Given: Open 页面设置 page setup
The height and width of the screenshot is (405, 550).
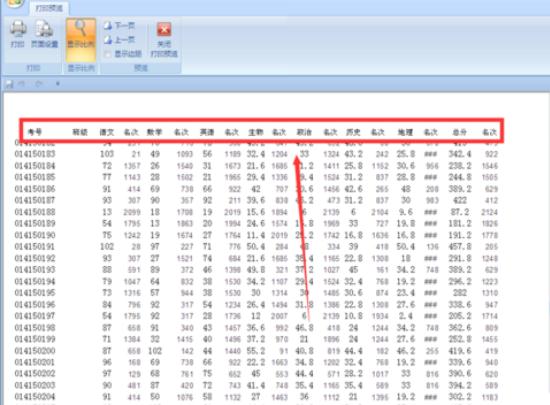Looking at the screenshot, I should click(x=44, y=34).
